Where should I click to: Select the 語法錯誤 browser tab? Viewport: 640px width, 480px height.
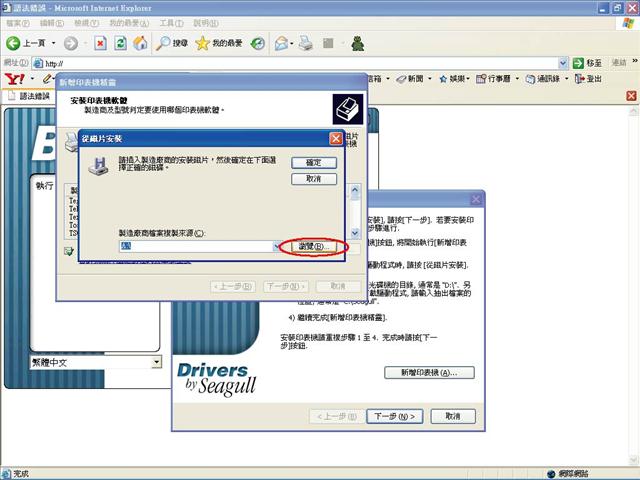(x=29, y=96)
